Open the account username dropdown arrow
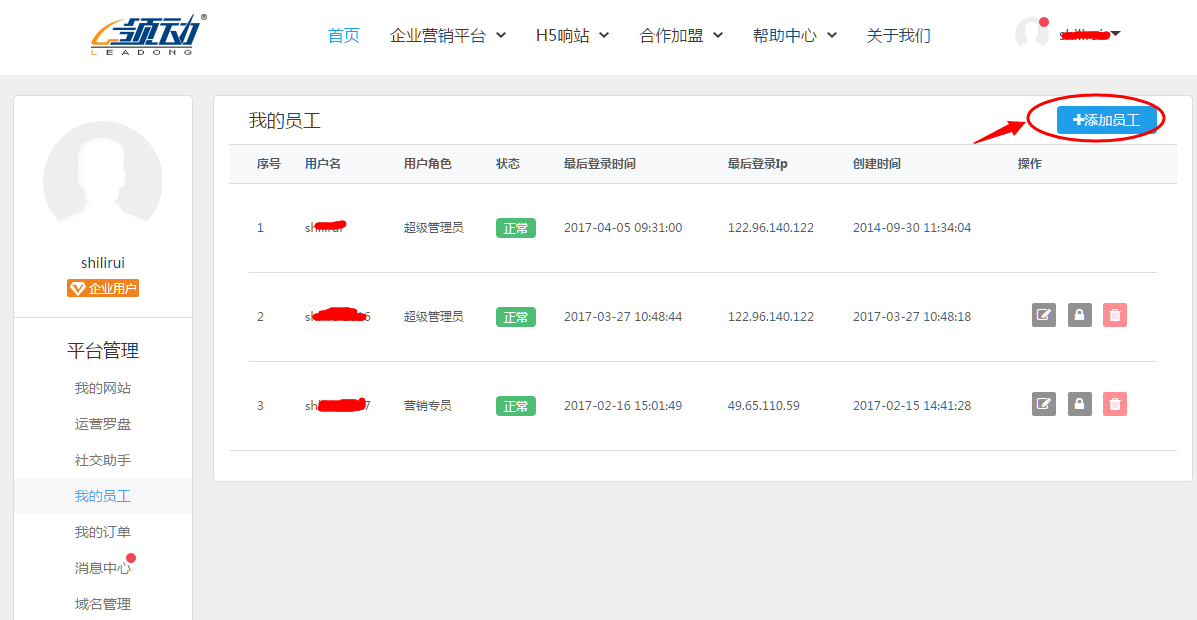 click(x=1115, y=34)
